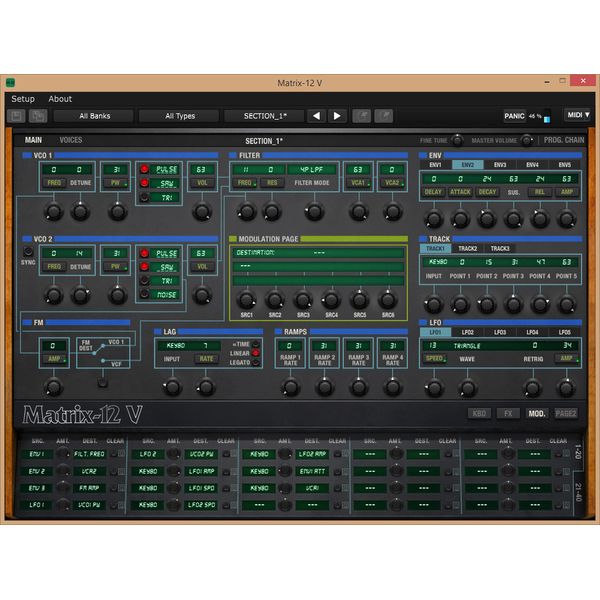Adjust the Fine Tune knob

coord(457,140)
